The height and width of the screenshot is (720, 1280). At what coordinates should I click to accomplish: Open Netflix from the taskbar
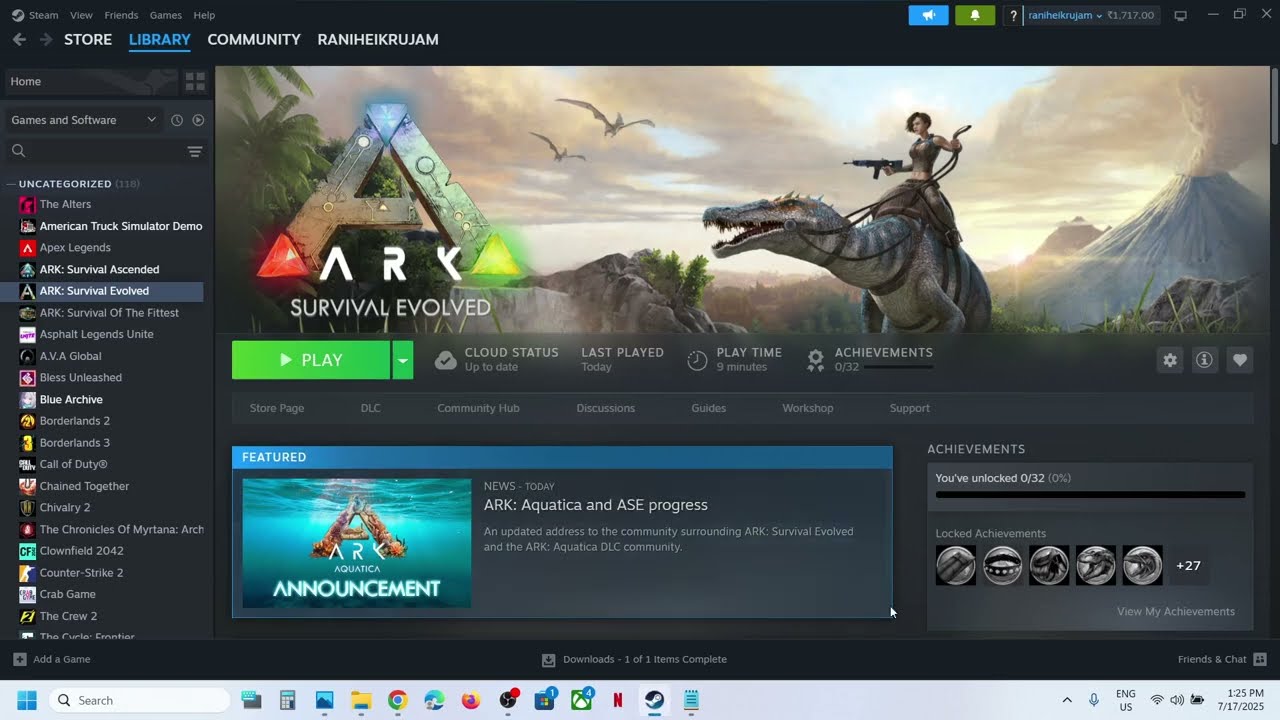point(618,700)
